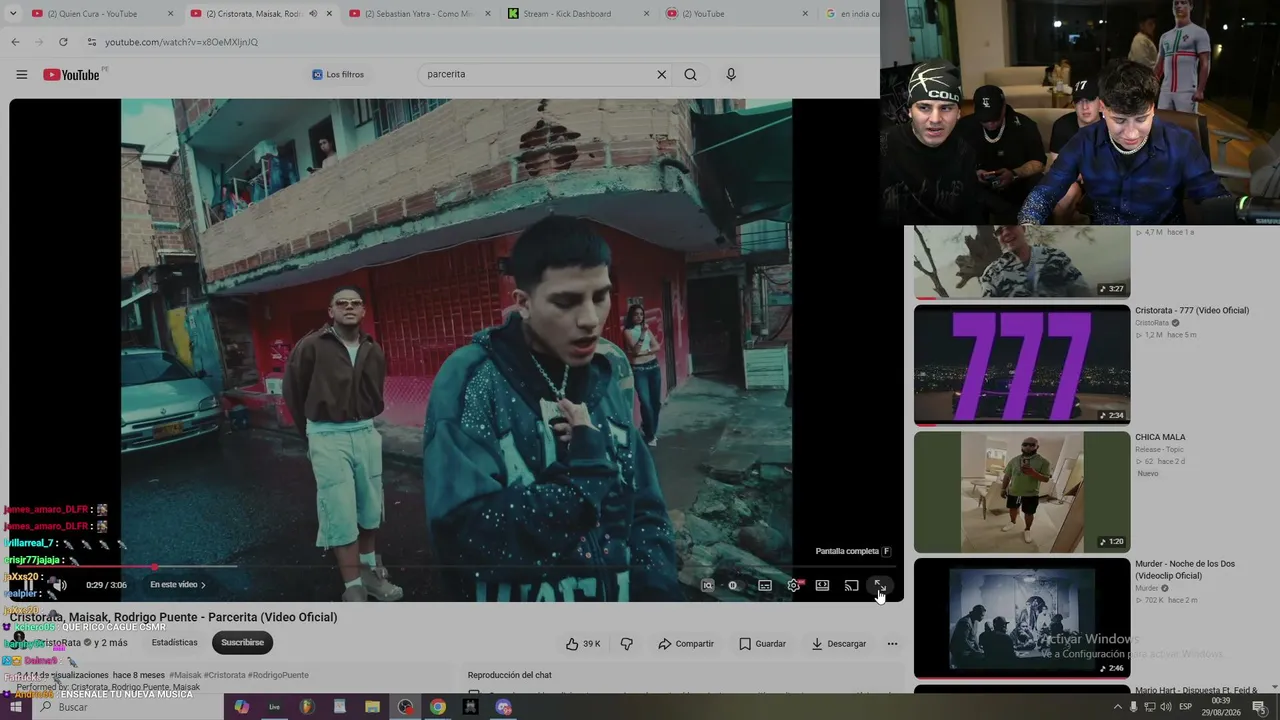Screen dimensions: 1280x720
Task: Open the video settings gear
Action: pyautogui.click(x=794, y=585)
